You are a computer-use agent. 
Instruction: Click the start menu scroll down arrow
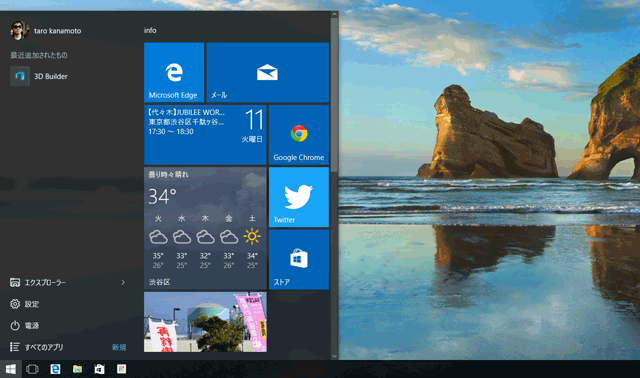pyautogui.click(x=334, y=356)
